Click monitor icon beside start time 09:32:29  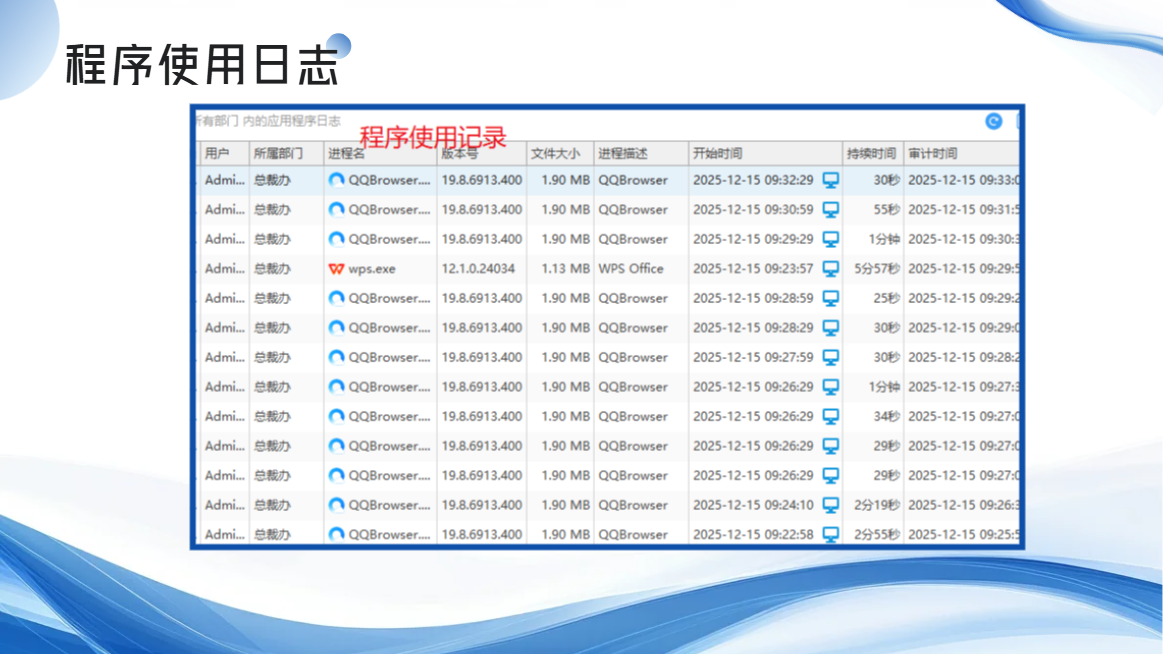point(831,180)
